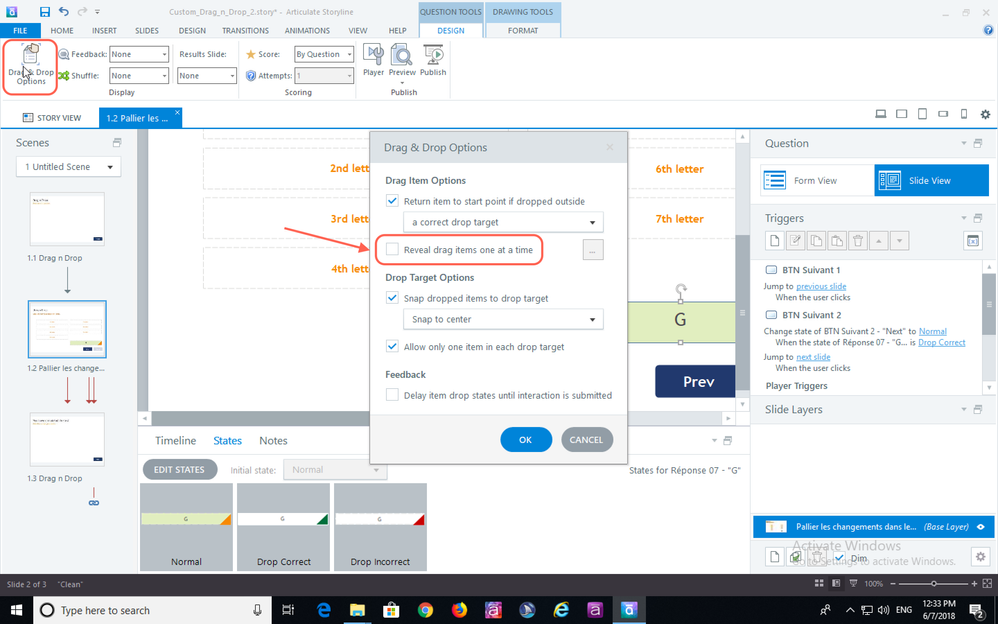The image size is (998, 624).
Task: Undo the last action
Action: tap(64, 11)
